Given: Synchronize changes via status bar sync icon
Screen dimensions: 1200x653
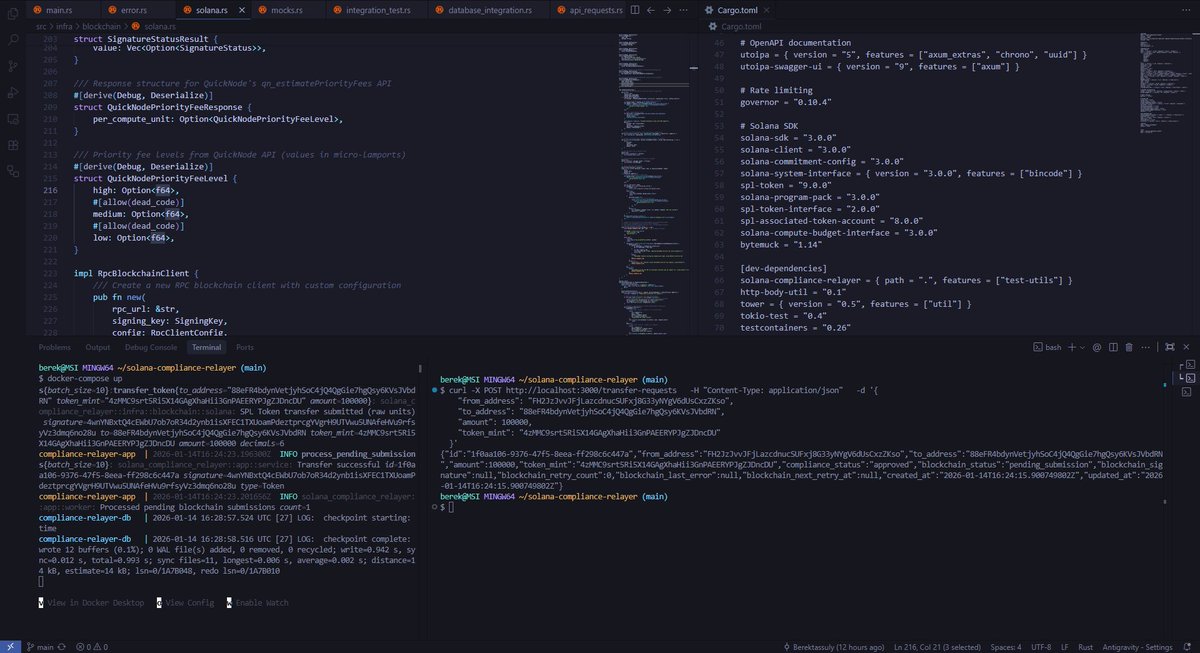Looking at the screenshot, I should tap(61, 646).
